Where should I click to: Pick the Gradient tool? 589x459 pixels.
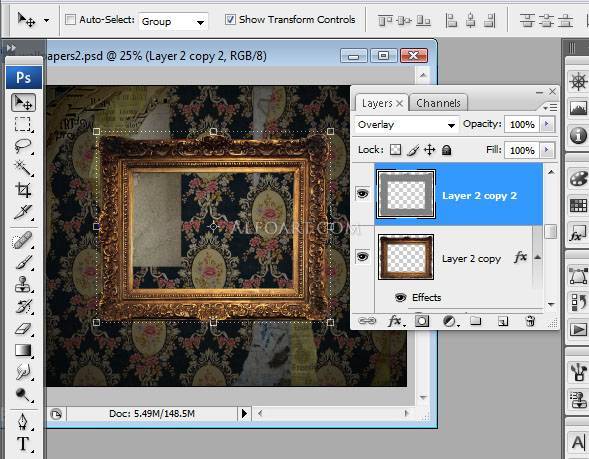point(23,350)
